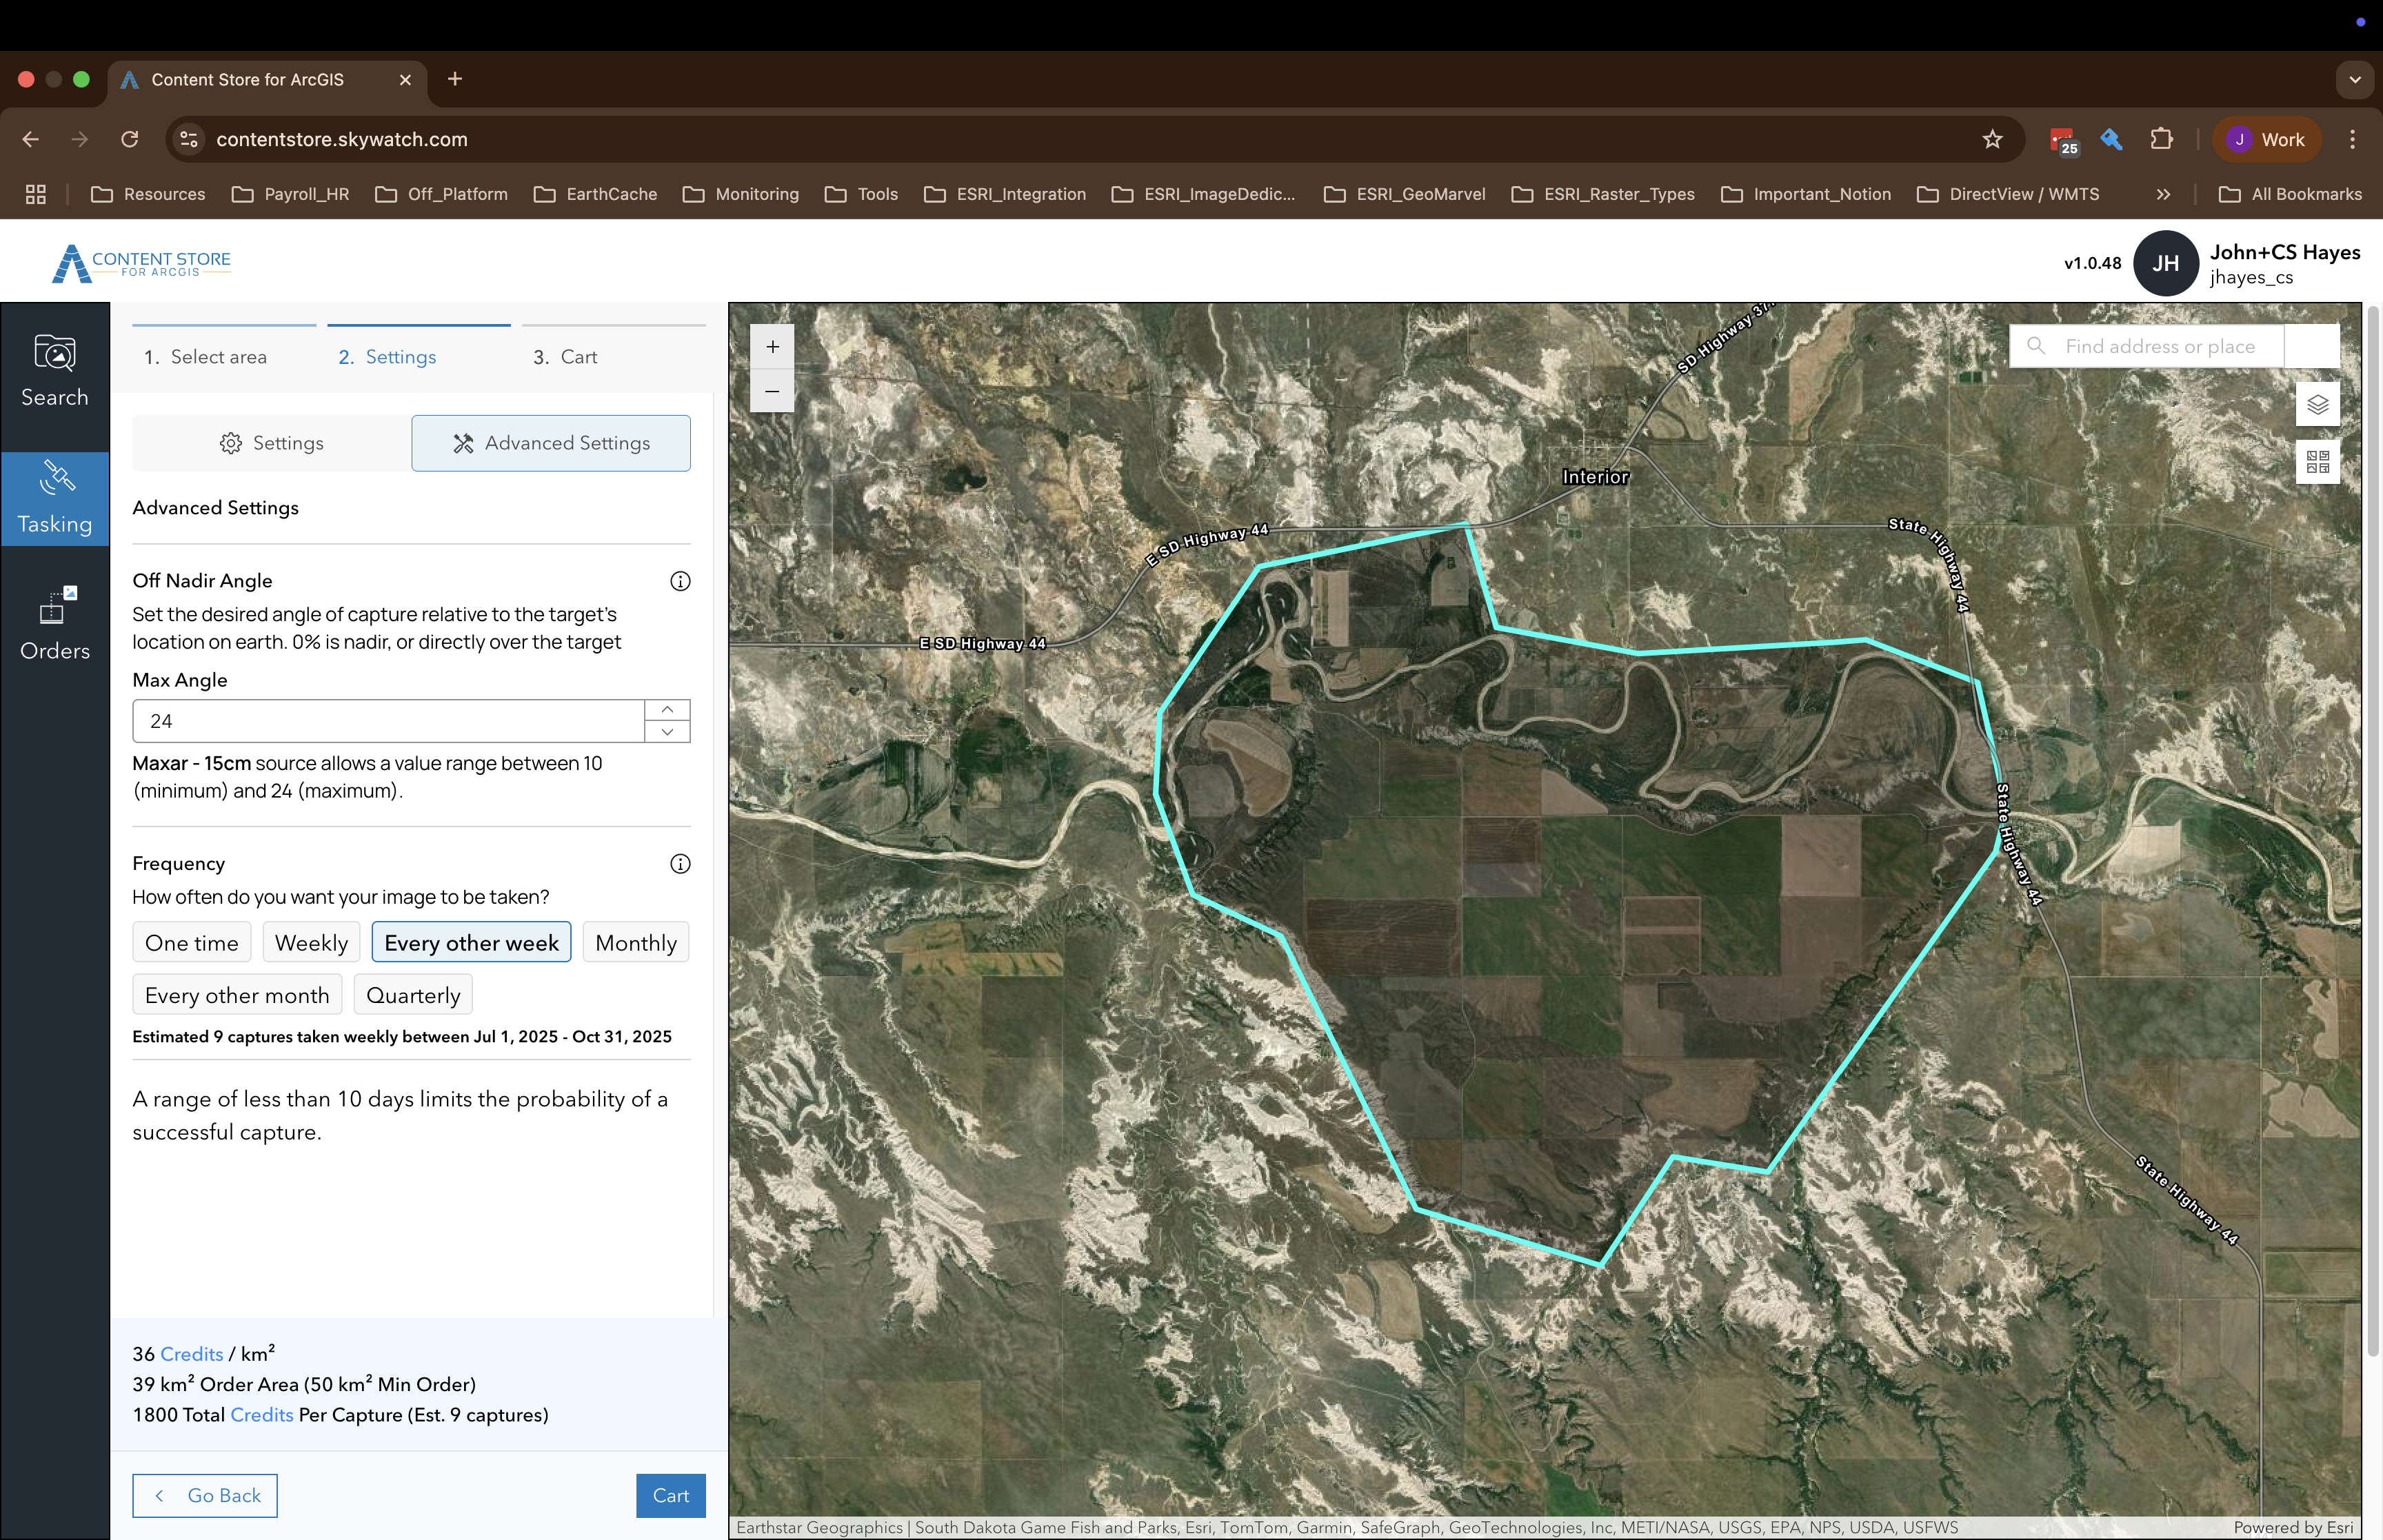Open the map Layers control
Screen dimensions: 2383x1540
[x=2317, y=403]
